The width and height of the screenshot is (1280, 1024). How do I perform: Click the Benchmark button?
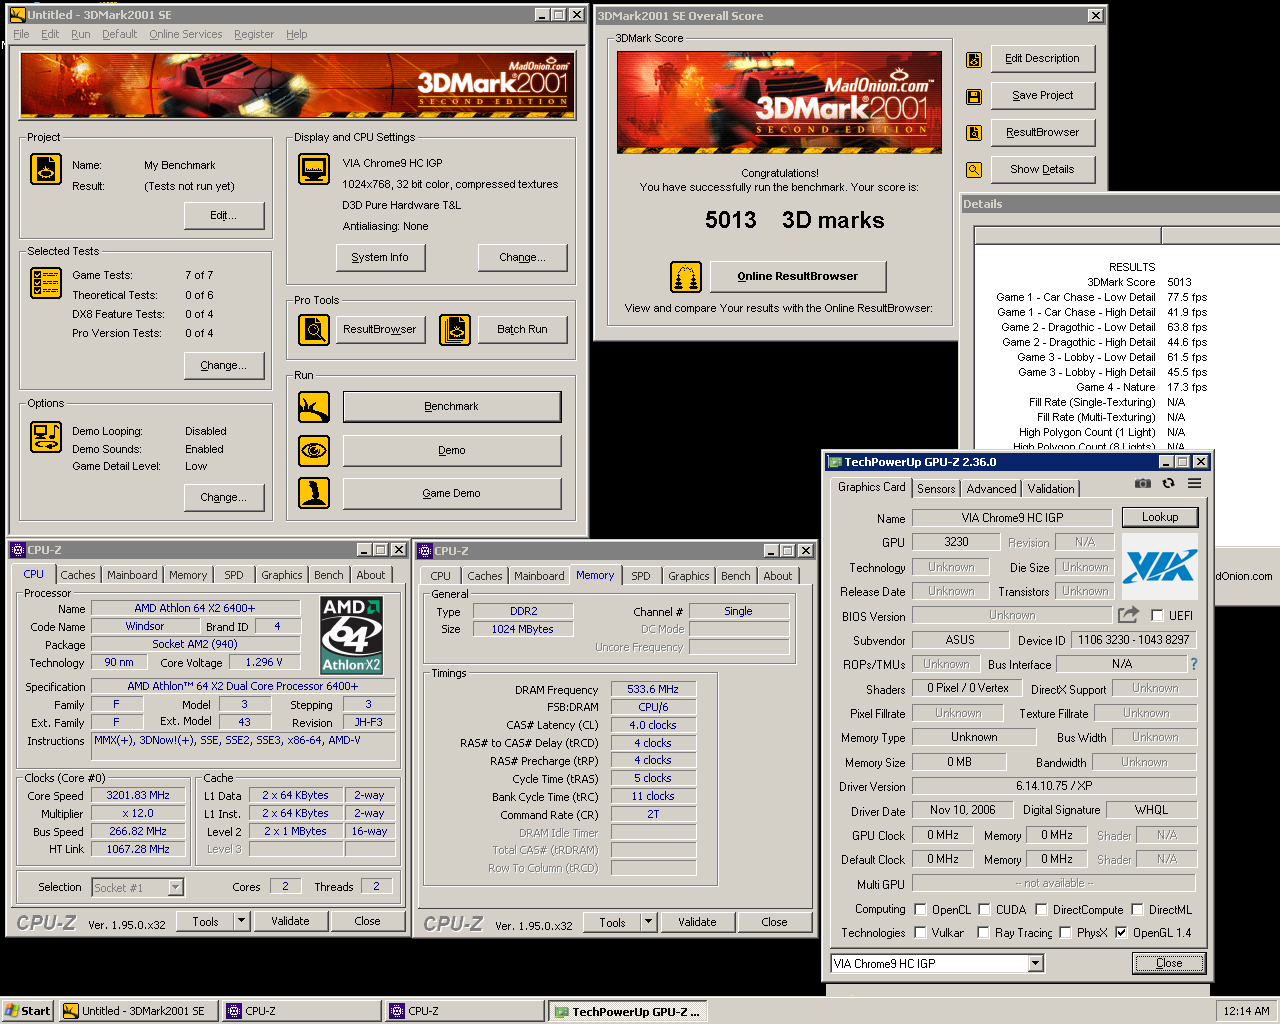click(x=452, y=407)
